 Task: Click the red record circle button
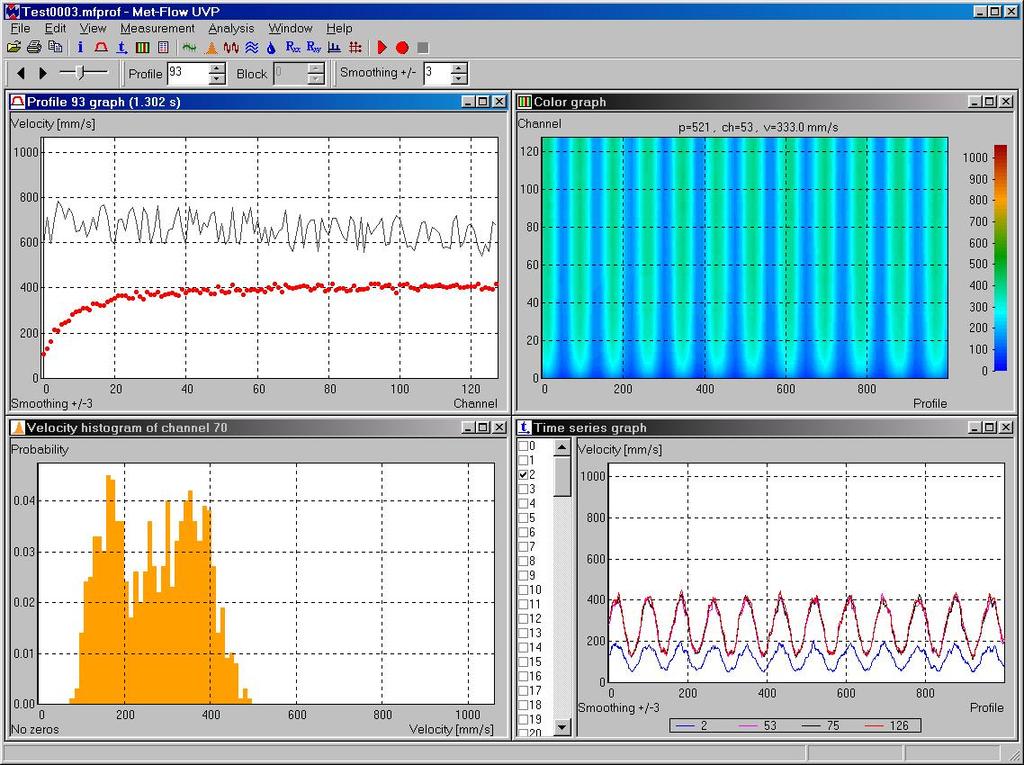(402, 48)
